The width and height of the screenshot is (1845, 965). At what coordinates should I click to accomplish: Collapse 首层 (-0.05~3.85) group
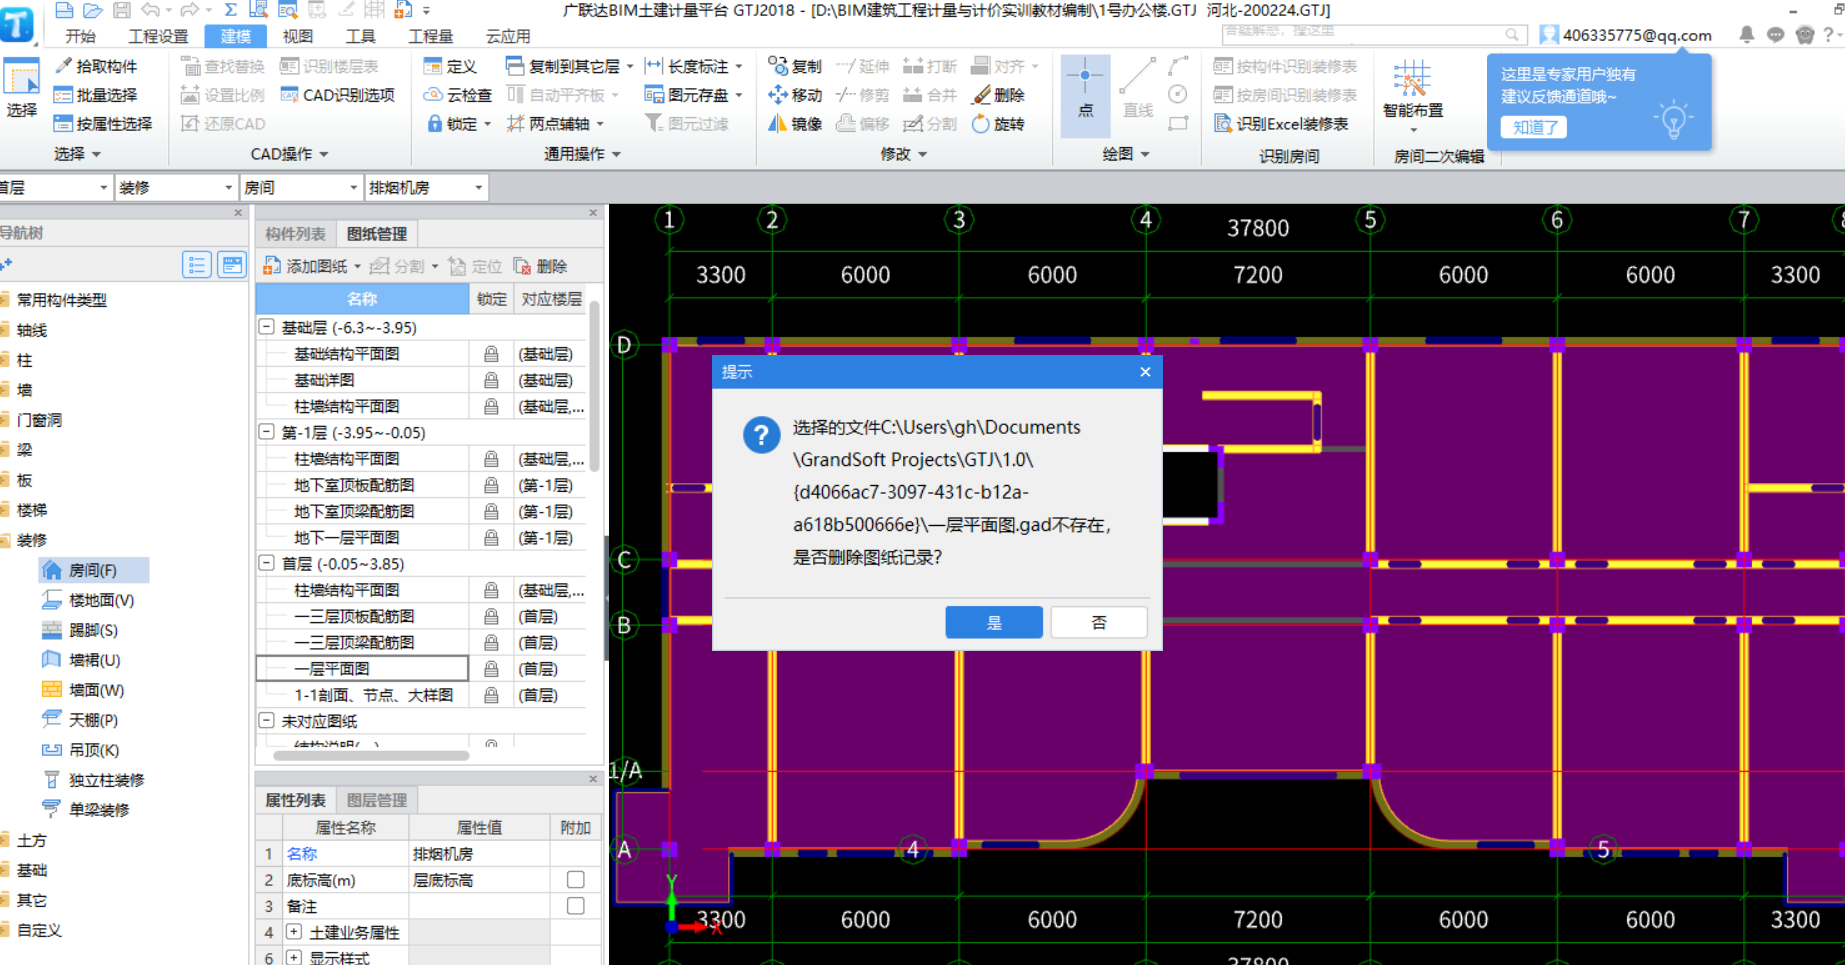coord(267,563)
